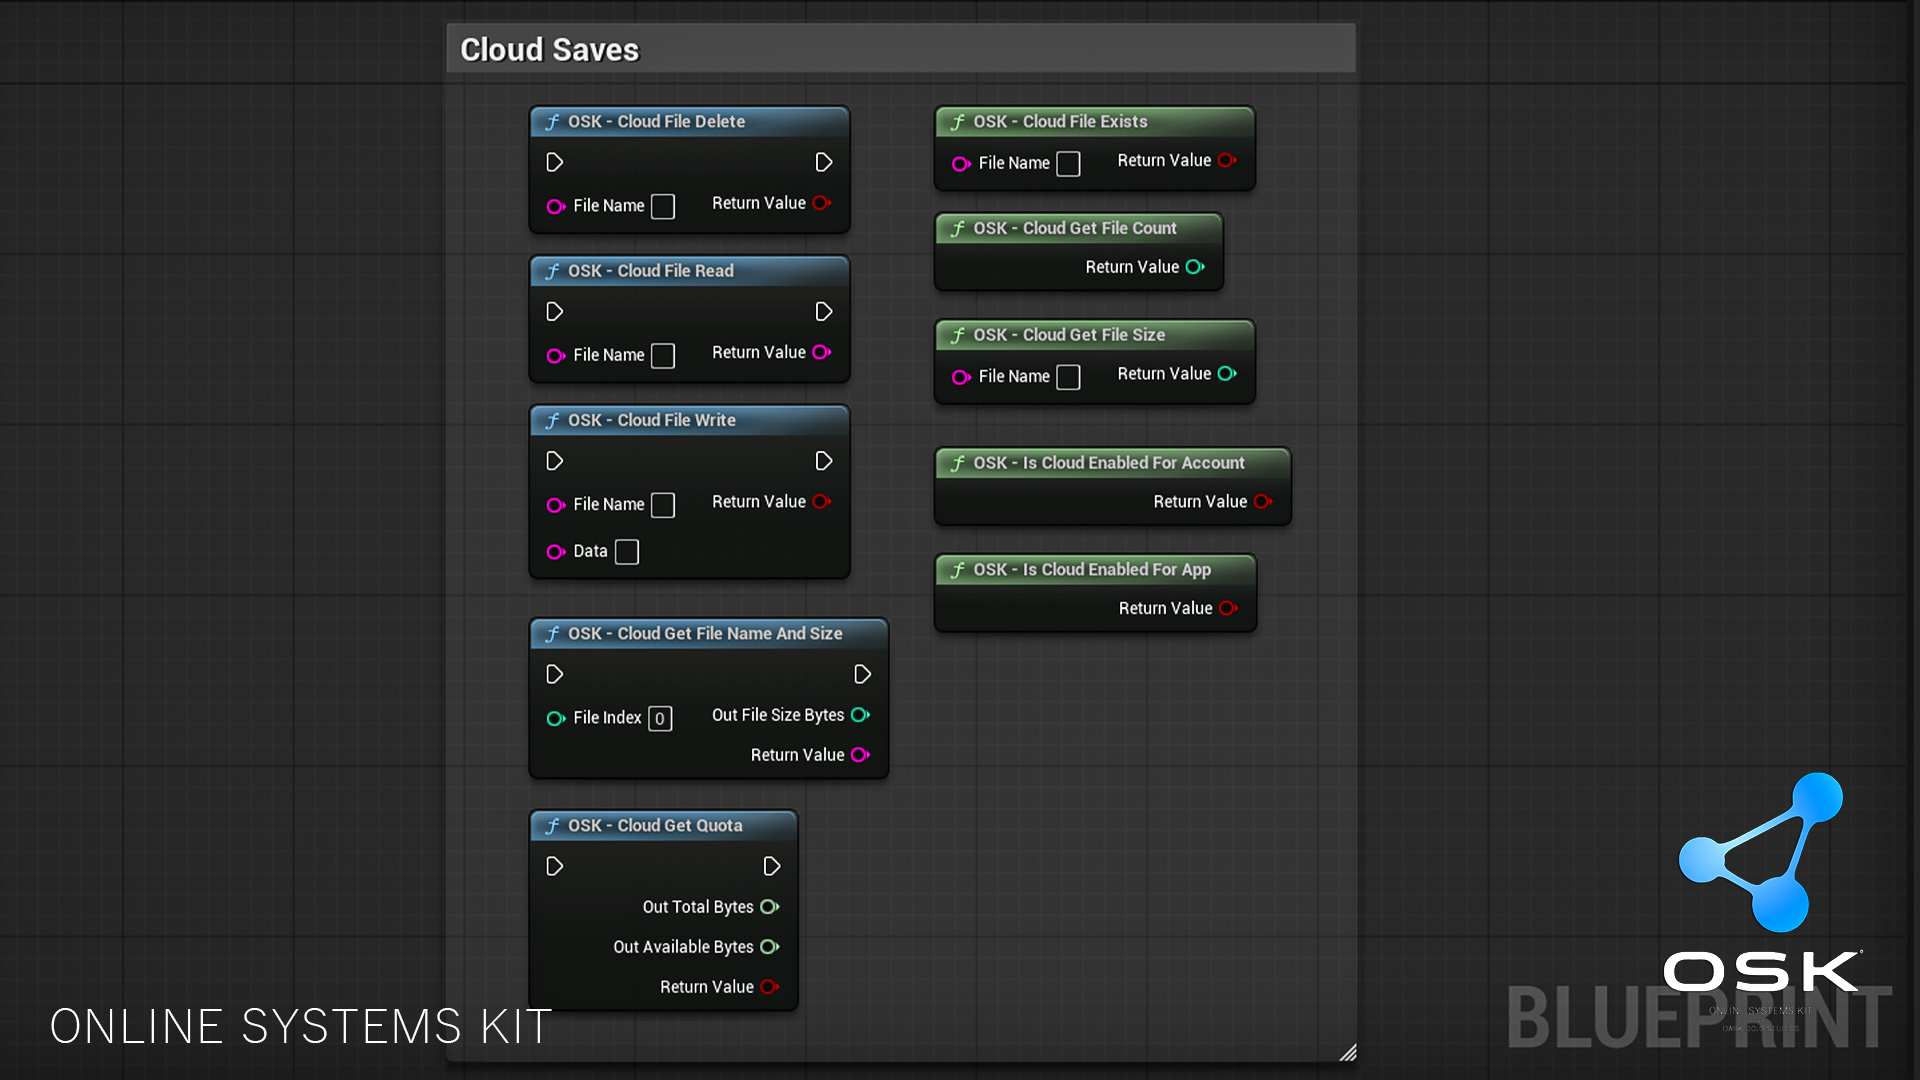Click the exec input pin on Cloud File Delete

pos(554,162)
